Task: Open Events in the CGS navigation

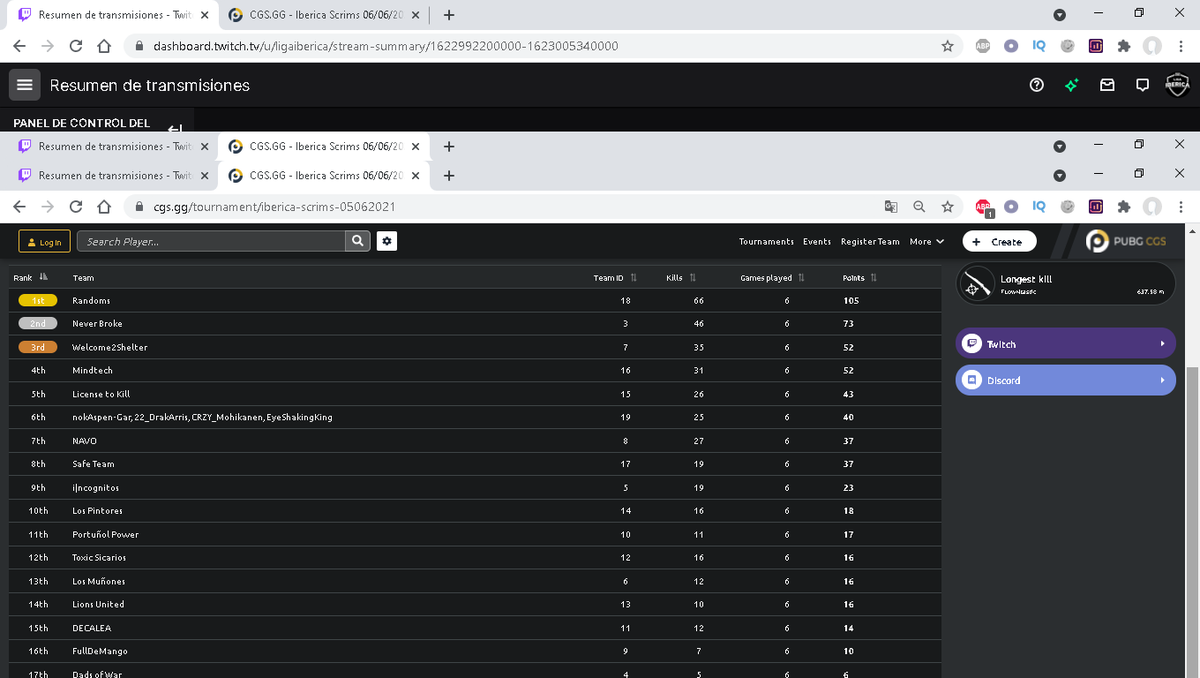Action: pyautogui.click(x=817, y=241)
